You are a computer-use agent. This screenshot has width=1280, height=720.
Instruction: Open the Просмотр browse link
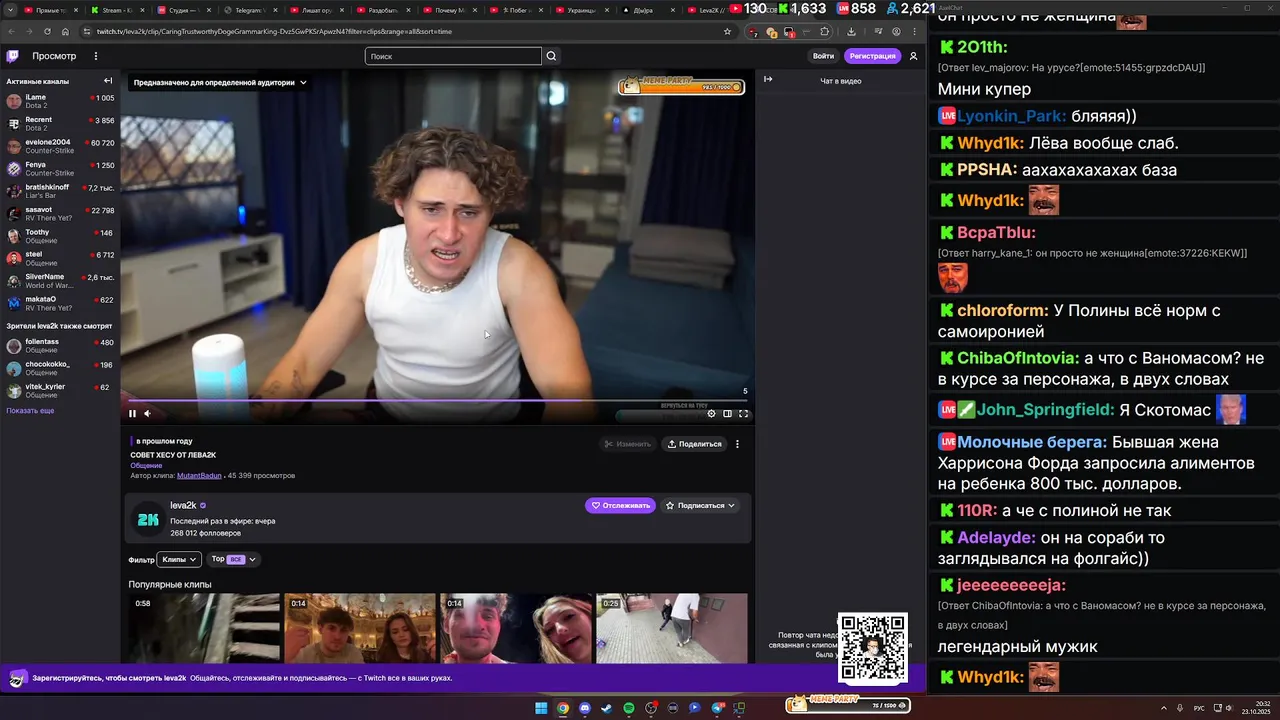click(x=53, y=56)
